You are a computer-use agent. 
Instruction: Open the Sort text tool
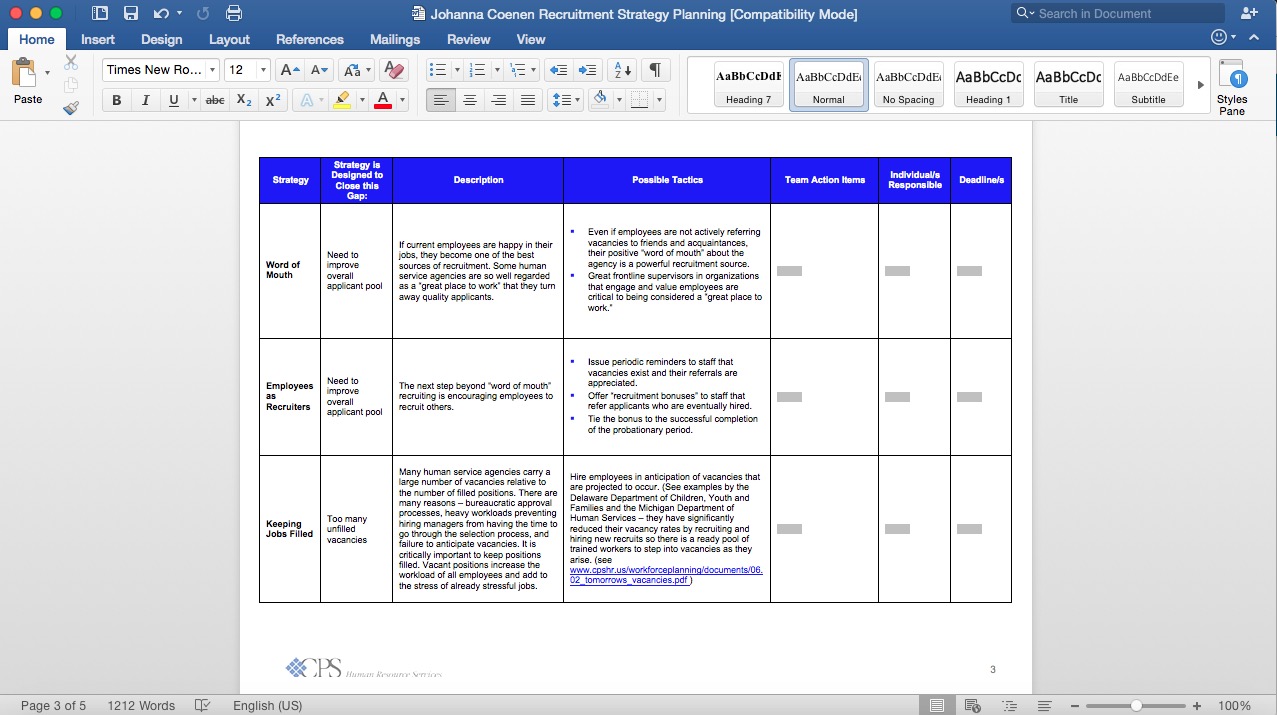tap(622, 70)
